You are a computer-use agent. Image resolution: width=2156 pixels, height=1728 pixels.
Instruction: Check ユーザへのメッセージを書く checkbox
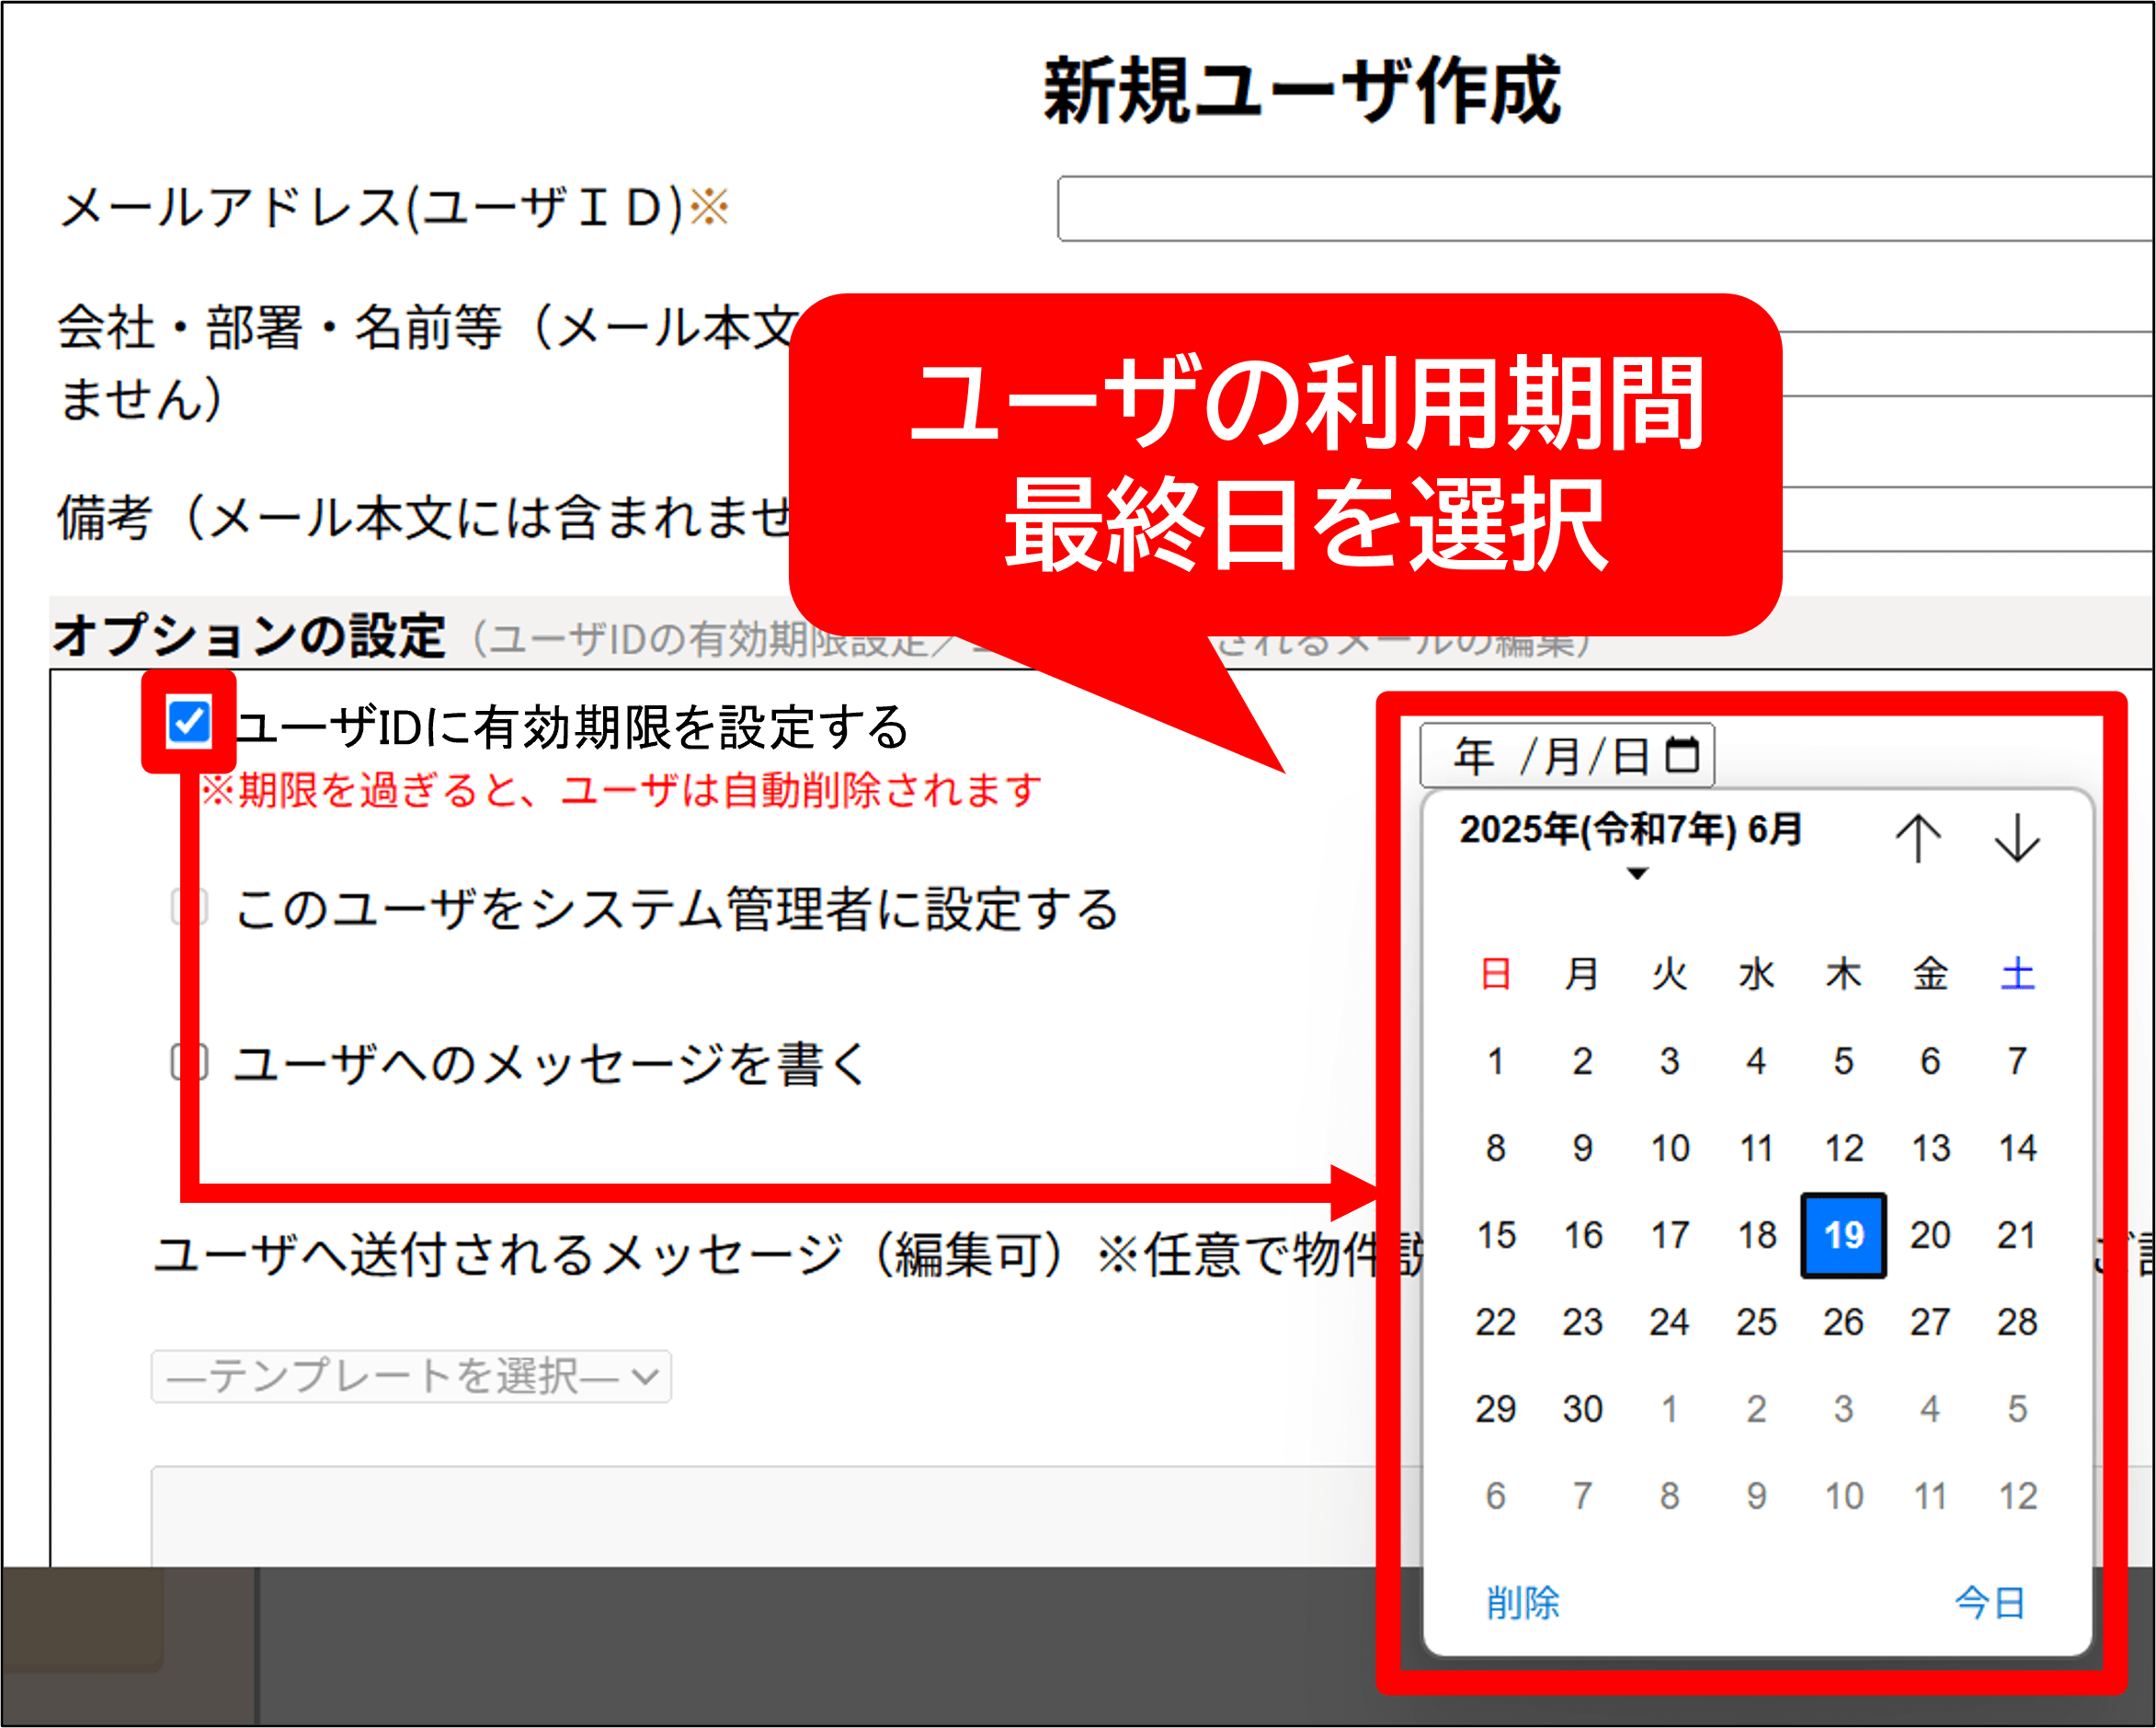click(x=189, y=1061)
